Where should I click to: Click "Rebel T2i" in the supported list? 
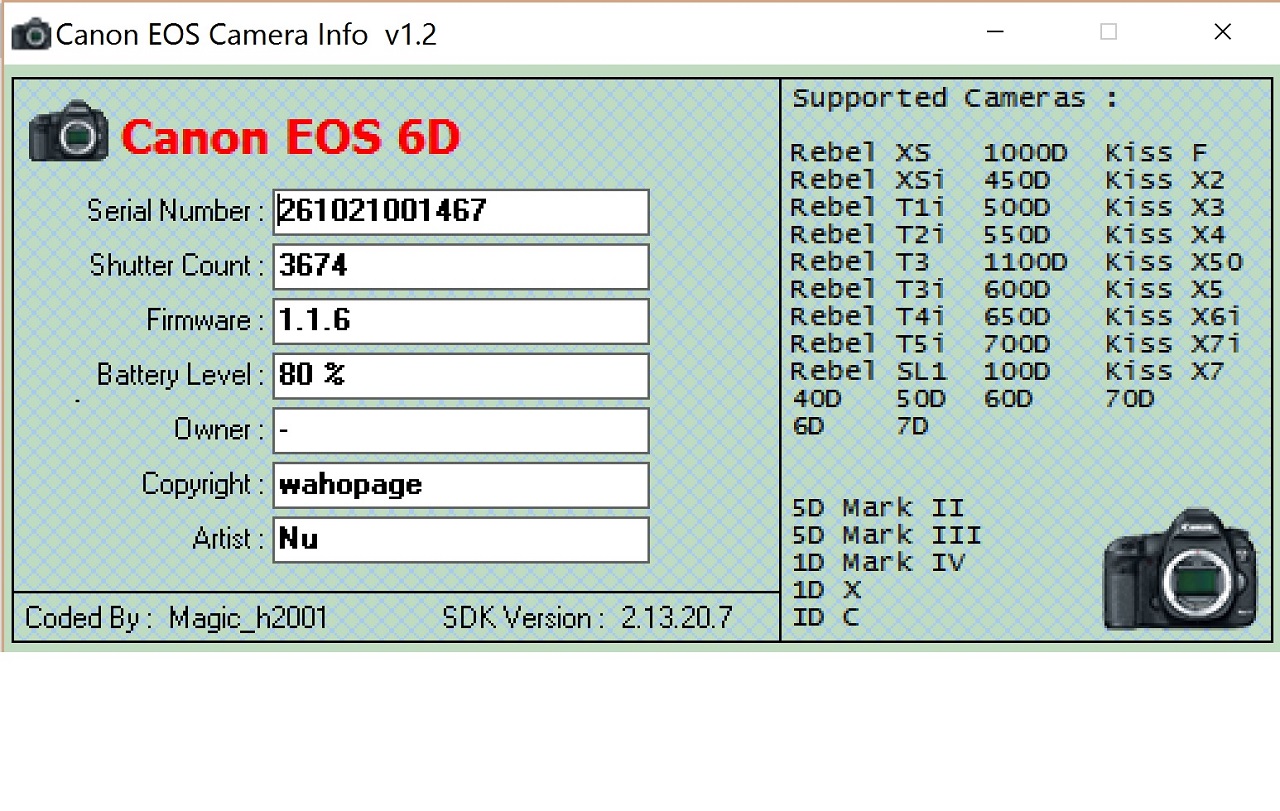point(867,235)
